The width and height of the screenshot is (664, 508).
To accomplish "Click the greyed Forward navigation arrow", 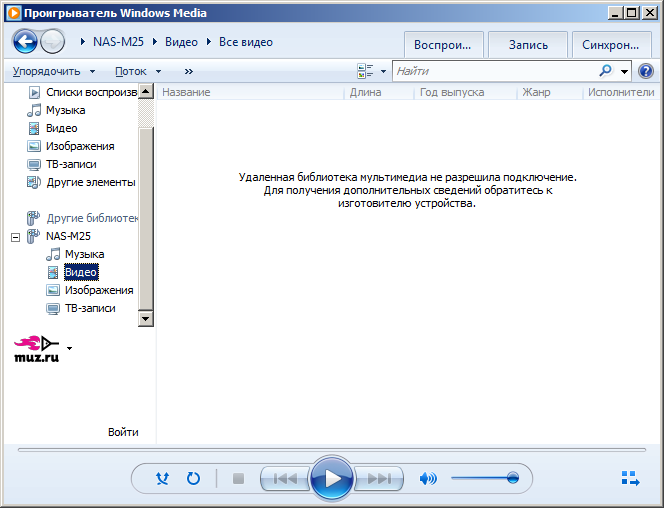I will (53, 42).
